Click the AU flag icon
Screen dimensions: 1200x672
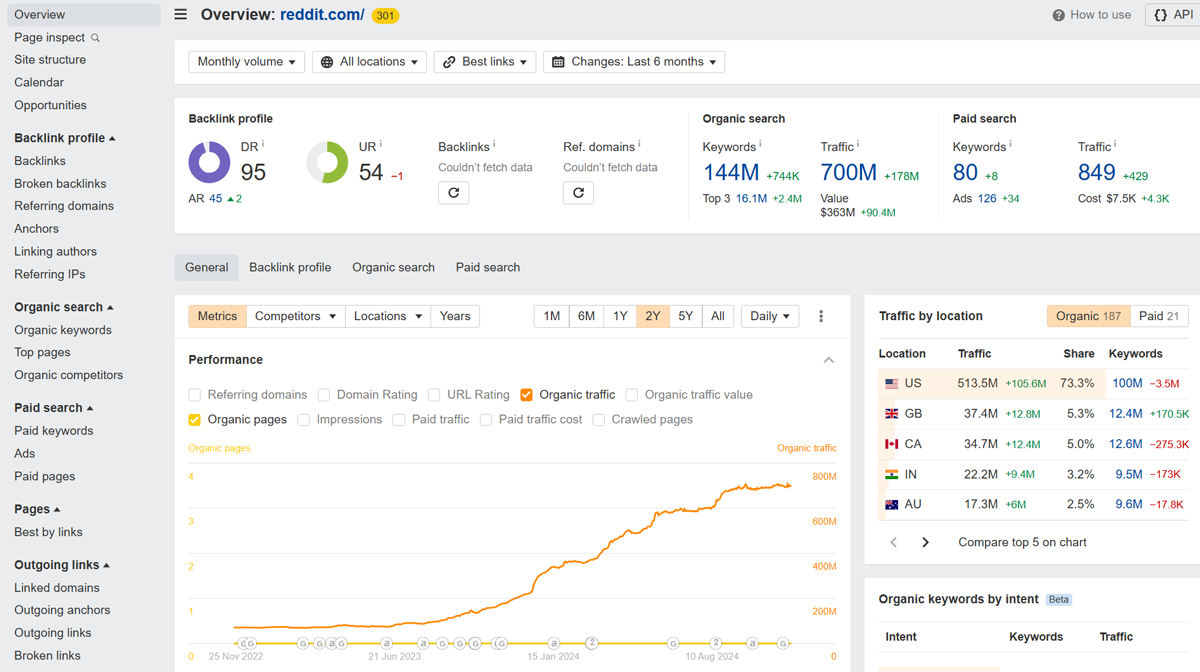pyautogui.click(x=891, y=504)
